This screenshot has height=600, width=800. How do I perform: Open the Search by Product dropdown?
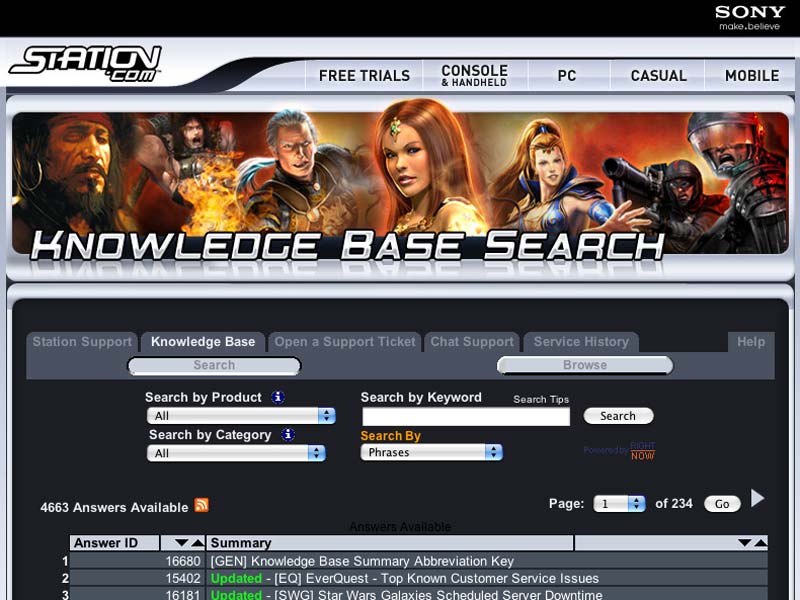tap(241, 415)
